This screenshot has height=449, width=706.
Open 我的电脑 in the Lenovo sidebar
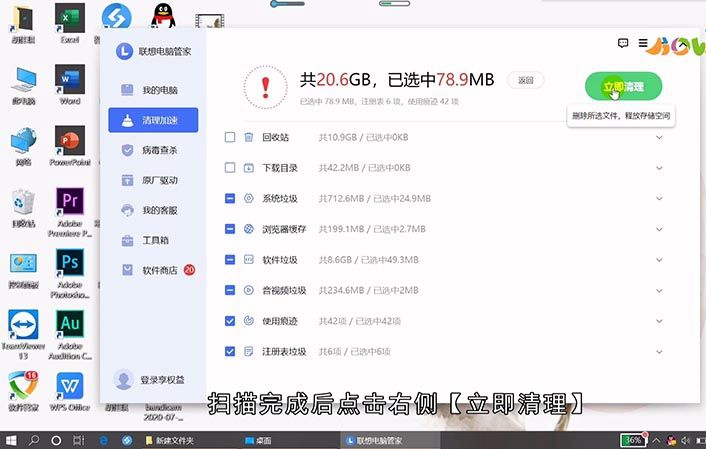click(x=153, y=90)
